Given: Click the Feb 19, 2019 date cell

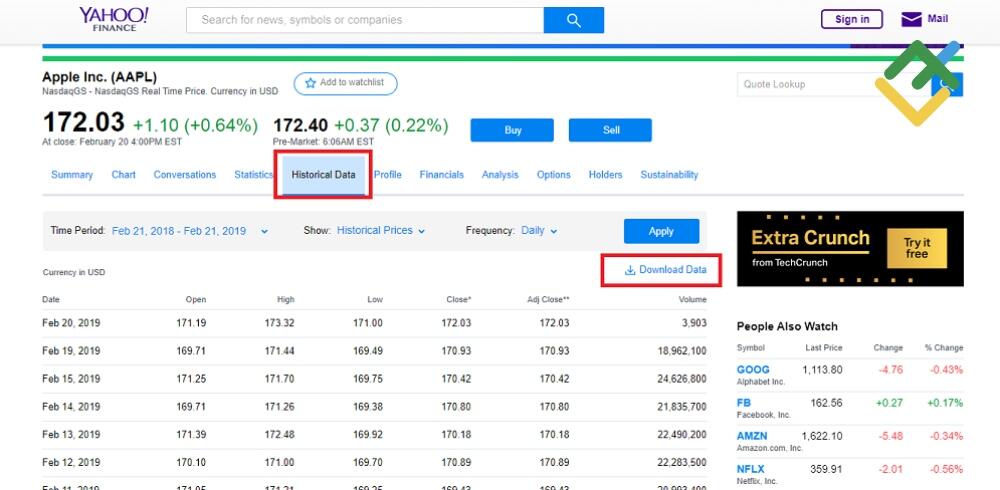Looking at the screenshot, I should pos(71,351).
